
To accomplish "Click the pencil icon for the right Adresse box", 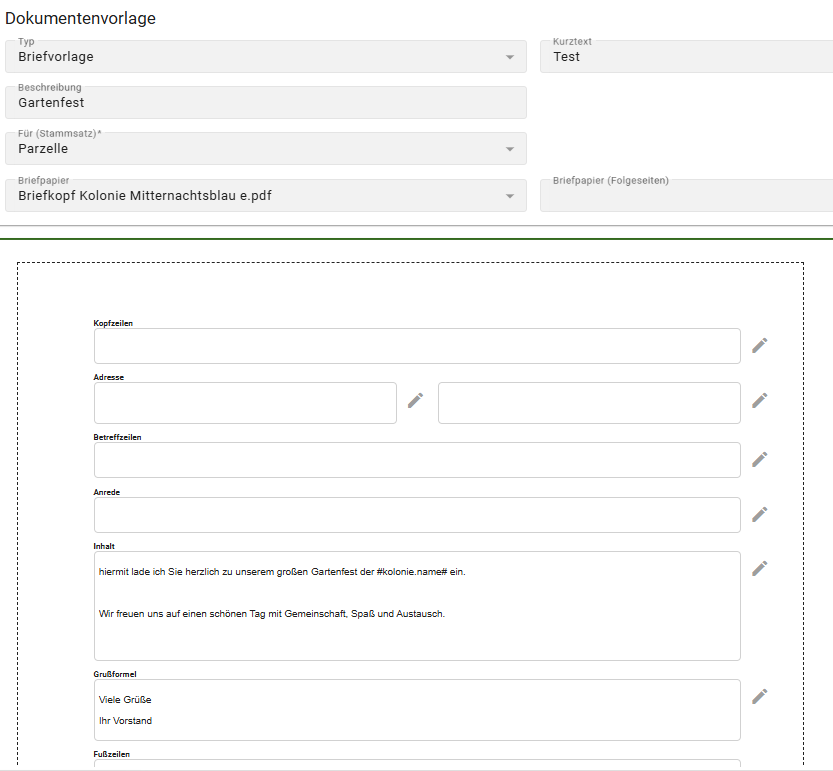I will (760, 400).
